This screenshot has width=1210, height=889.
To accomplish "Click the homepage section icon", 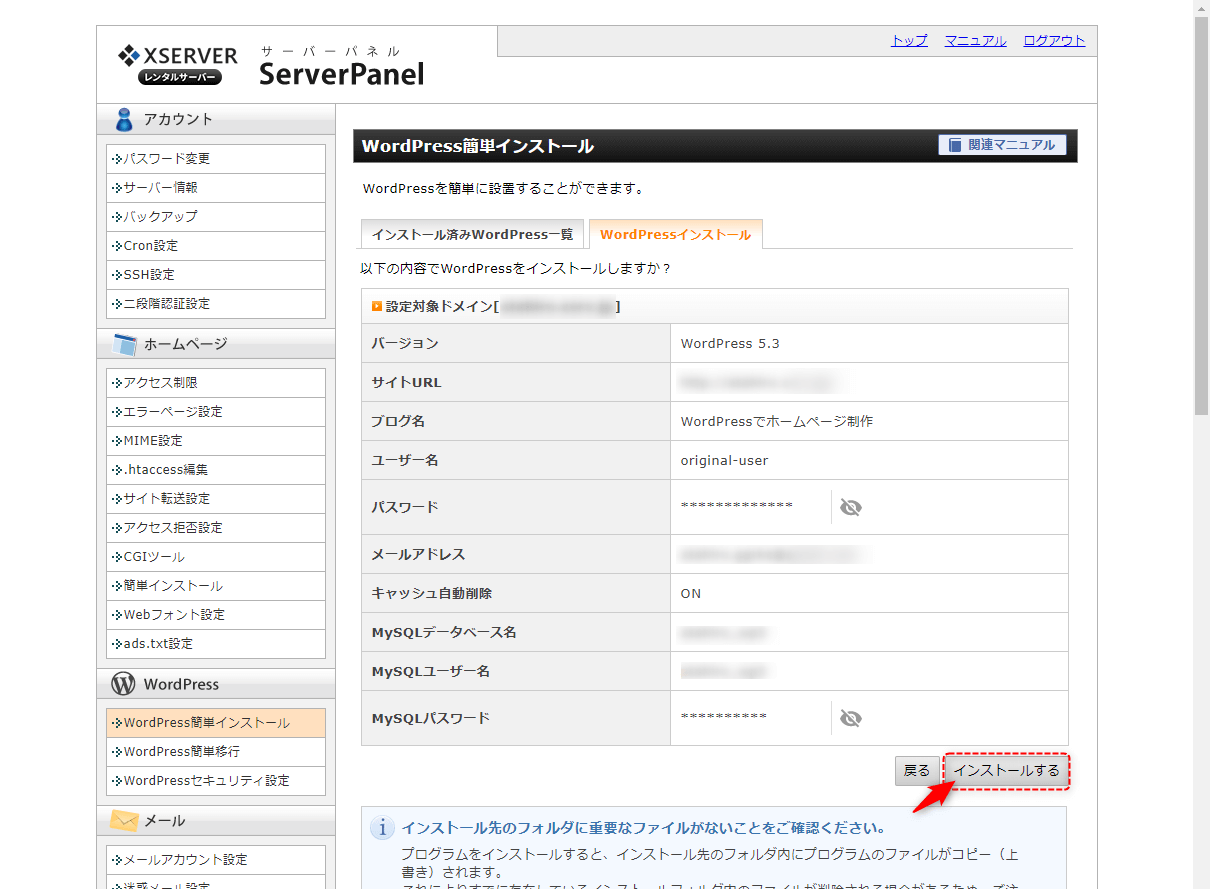I will click(x=124, y=344).
